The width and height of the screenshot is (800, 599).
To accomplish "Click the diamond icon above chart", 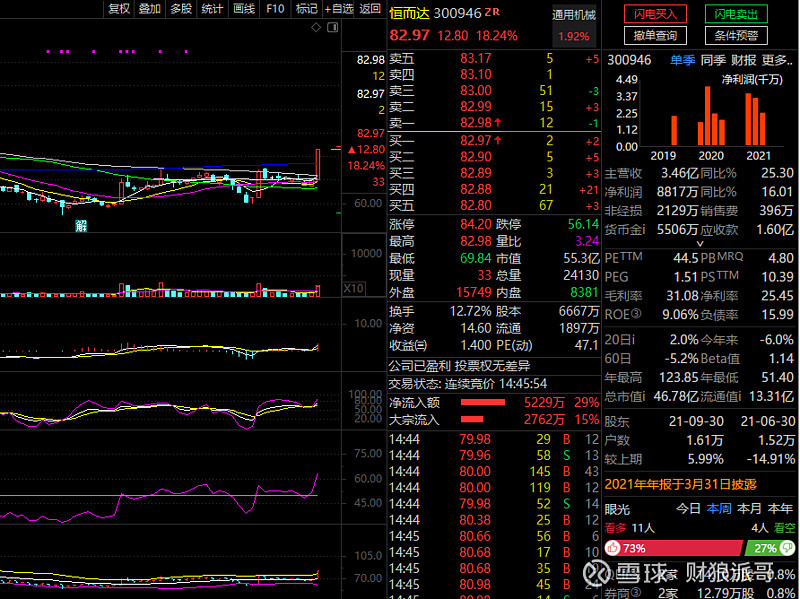I will pyautogui.click(x=316, y=27).
